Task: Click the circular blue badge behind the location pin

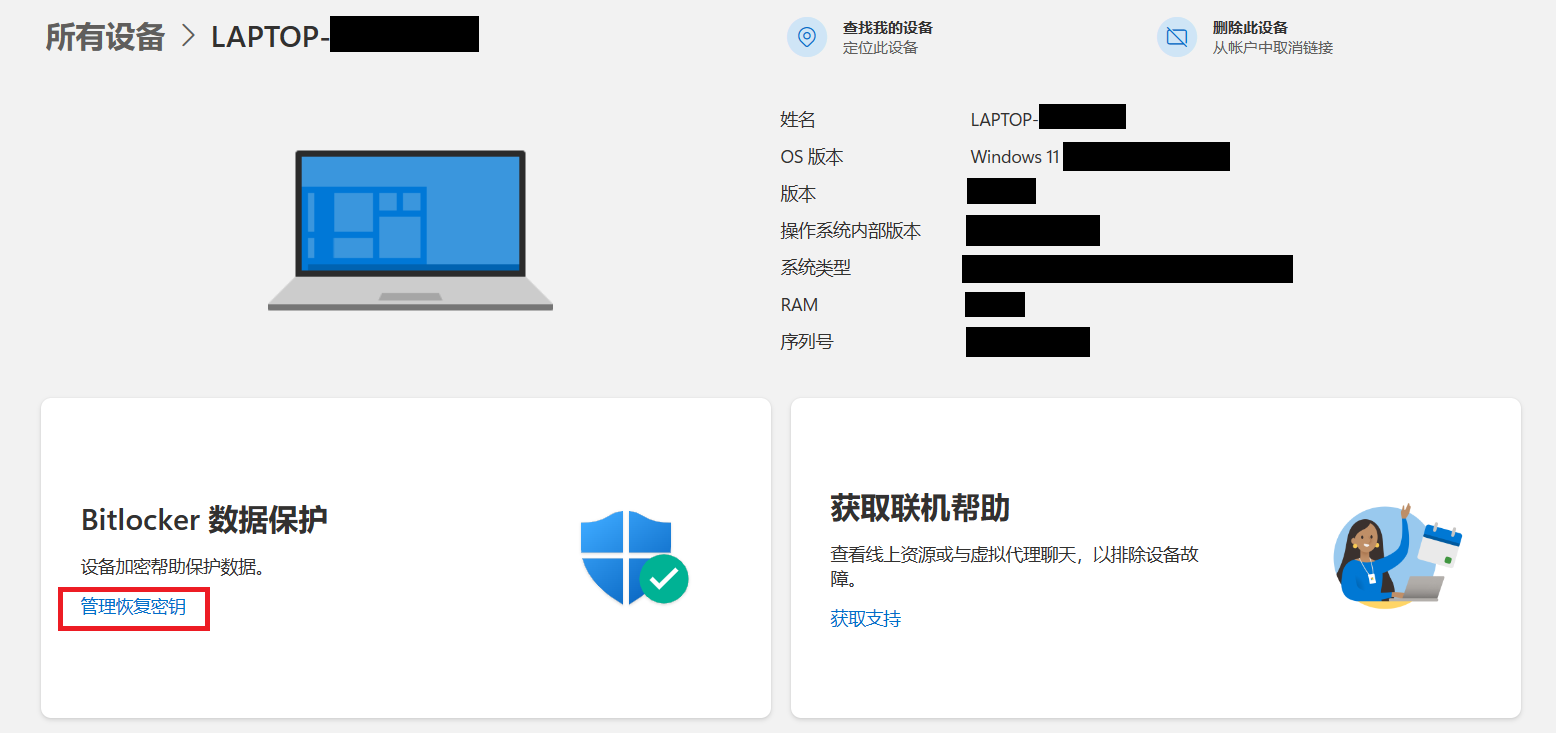Action: (807, 37)
